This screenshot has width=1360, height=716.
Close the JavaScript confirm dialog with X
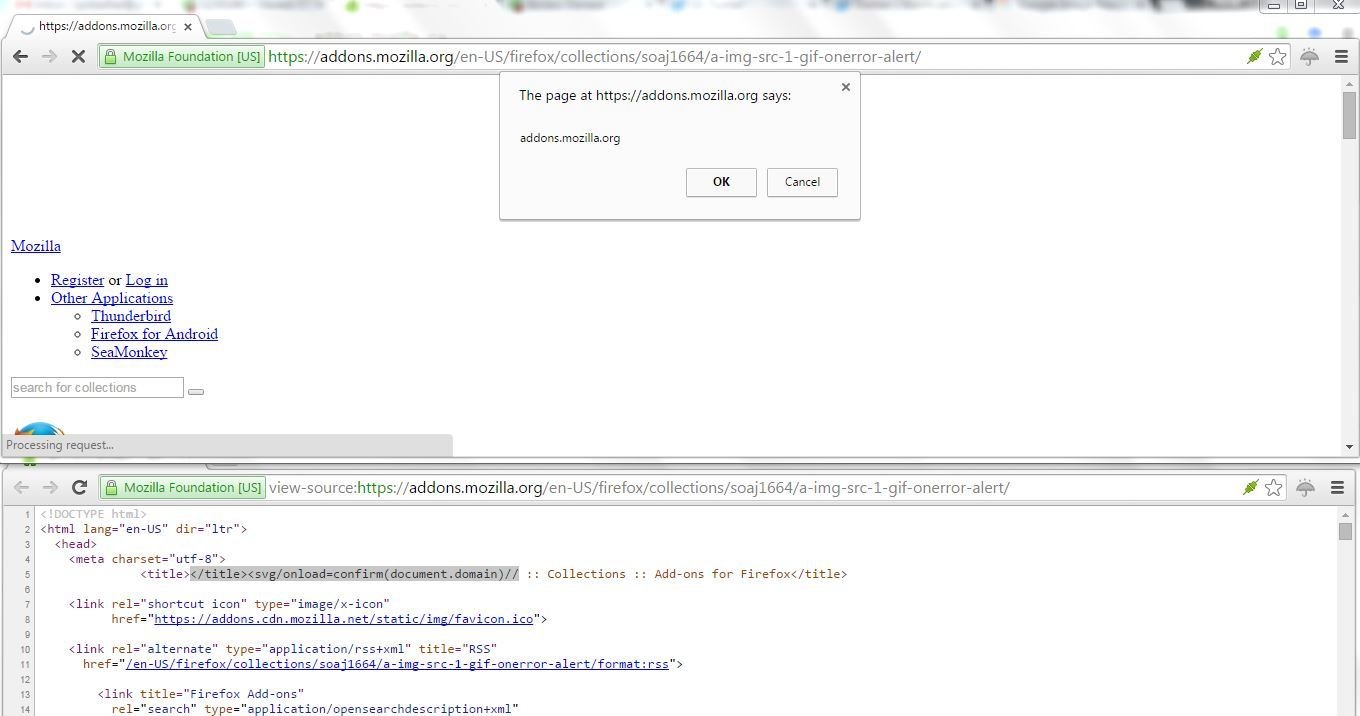[x=846, y=87]
